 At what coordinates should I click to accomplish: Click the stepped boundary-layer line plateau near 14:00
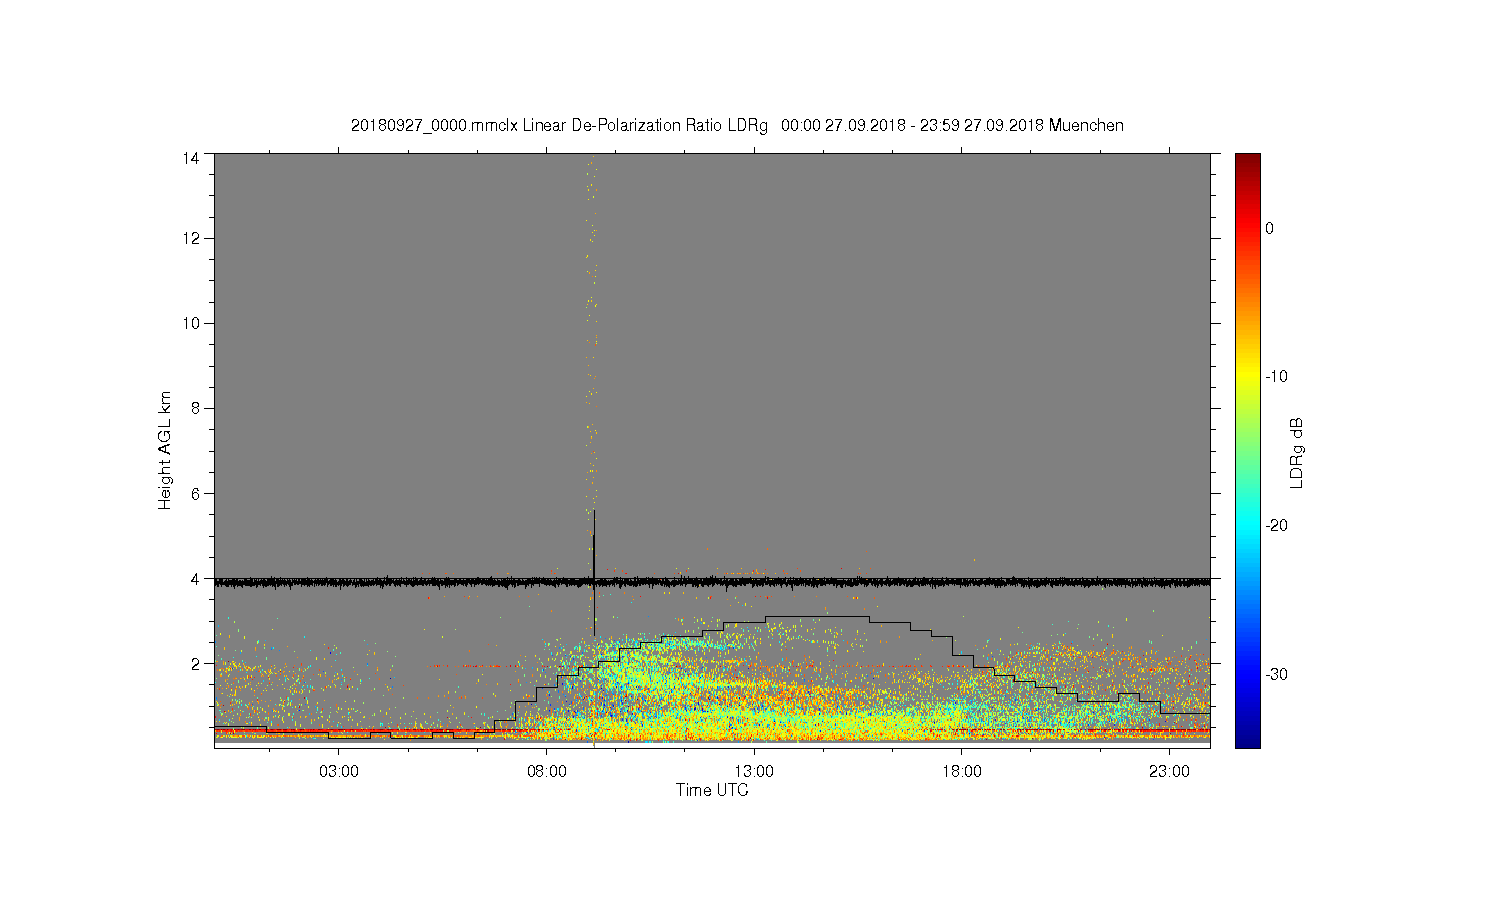(x=818, y=617)
